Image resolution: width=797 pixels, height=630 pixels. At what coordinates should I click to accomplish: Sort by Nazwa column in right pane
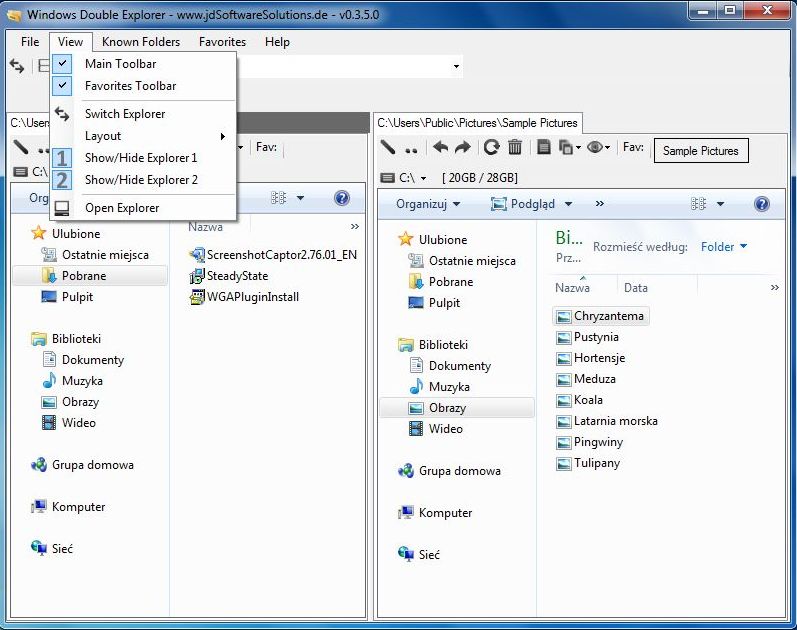point(572,288)
